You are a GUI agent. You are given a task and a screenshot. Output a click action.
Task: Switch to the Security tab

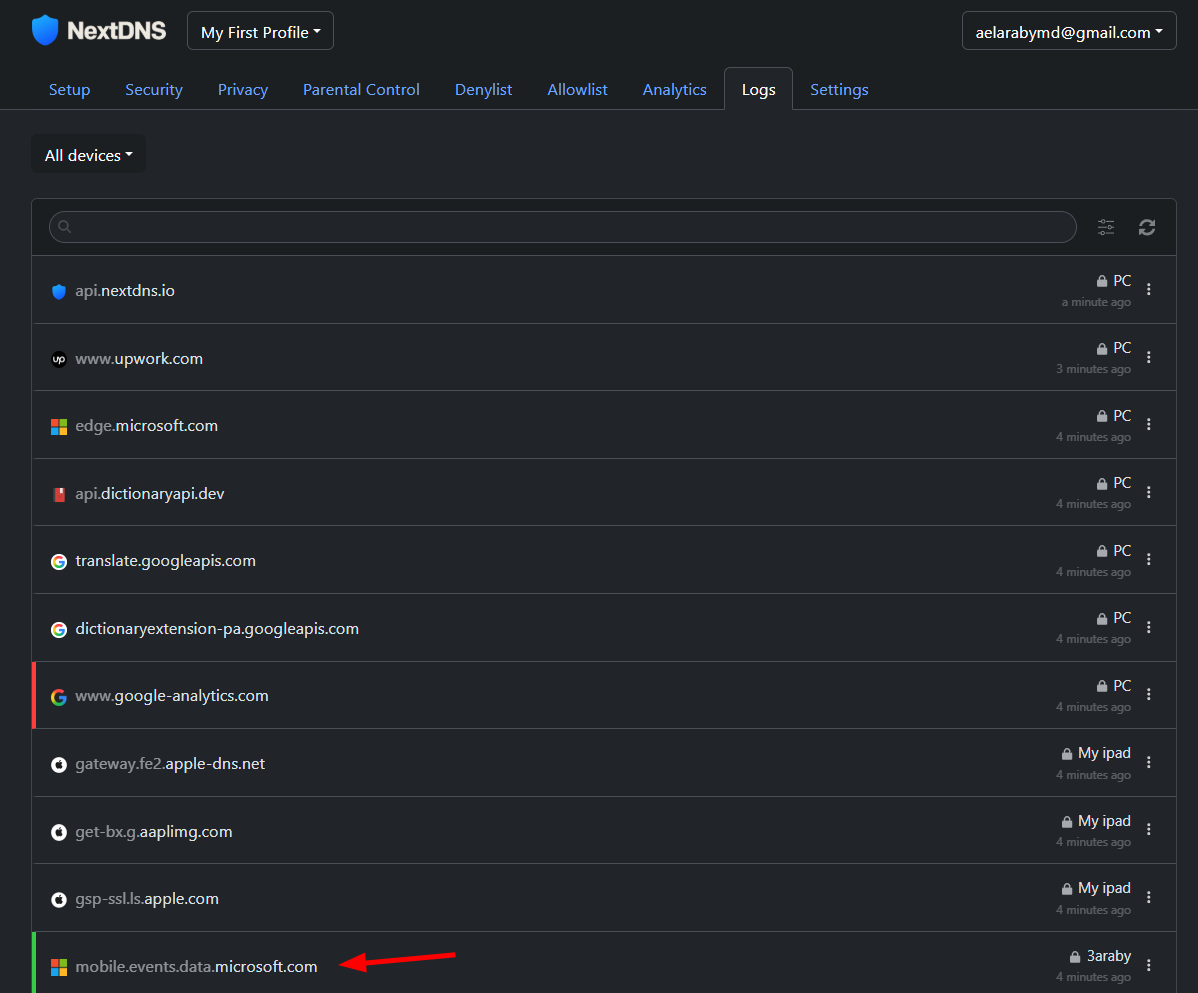[x=154, y=90]
